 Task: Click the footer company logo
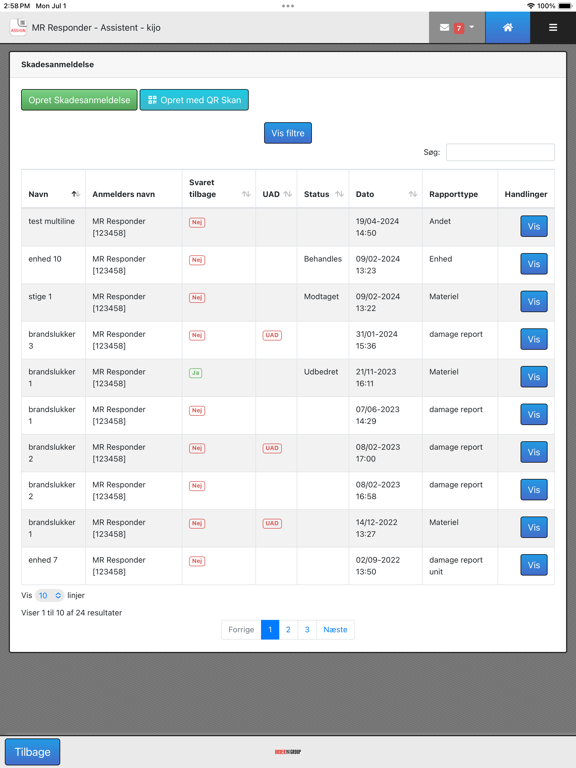click(288, 752)
